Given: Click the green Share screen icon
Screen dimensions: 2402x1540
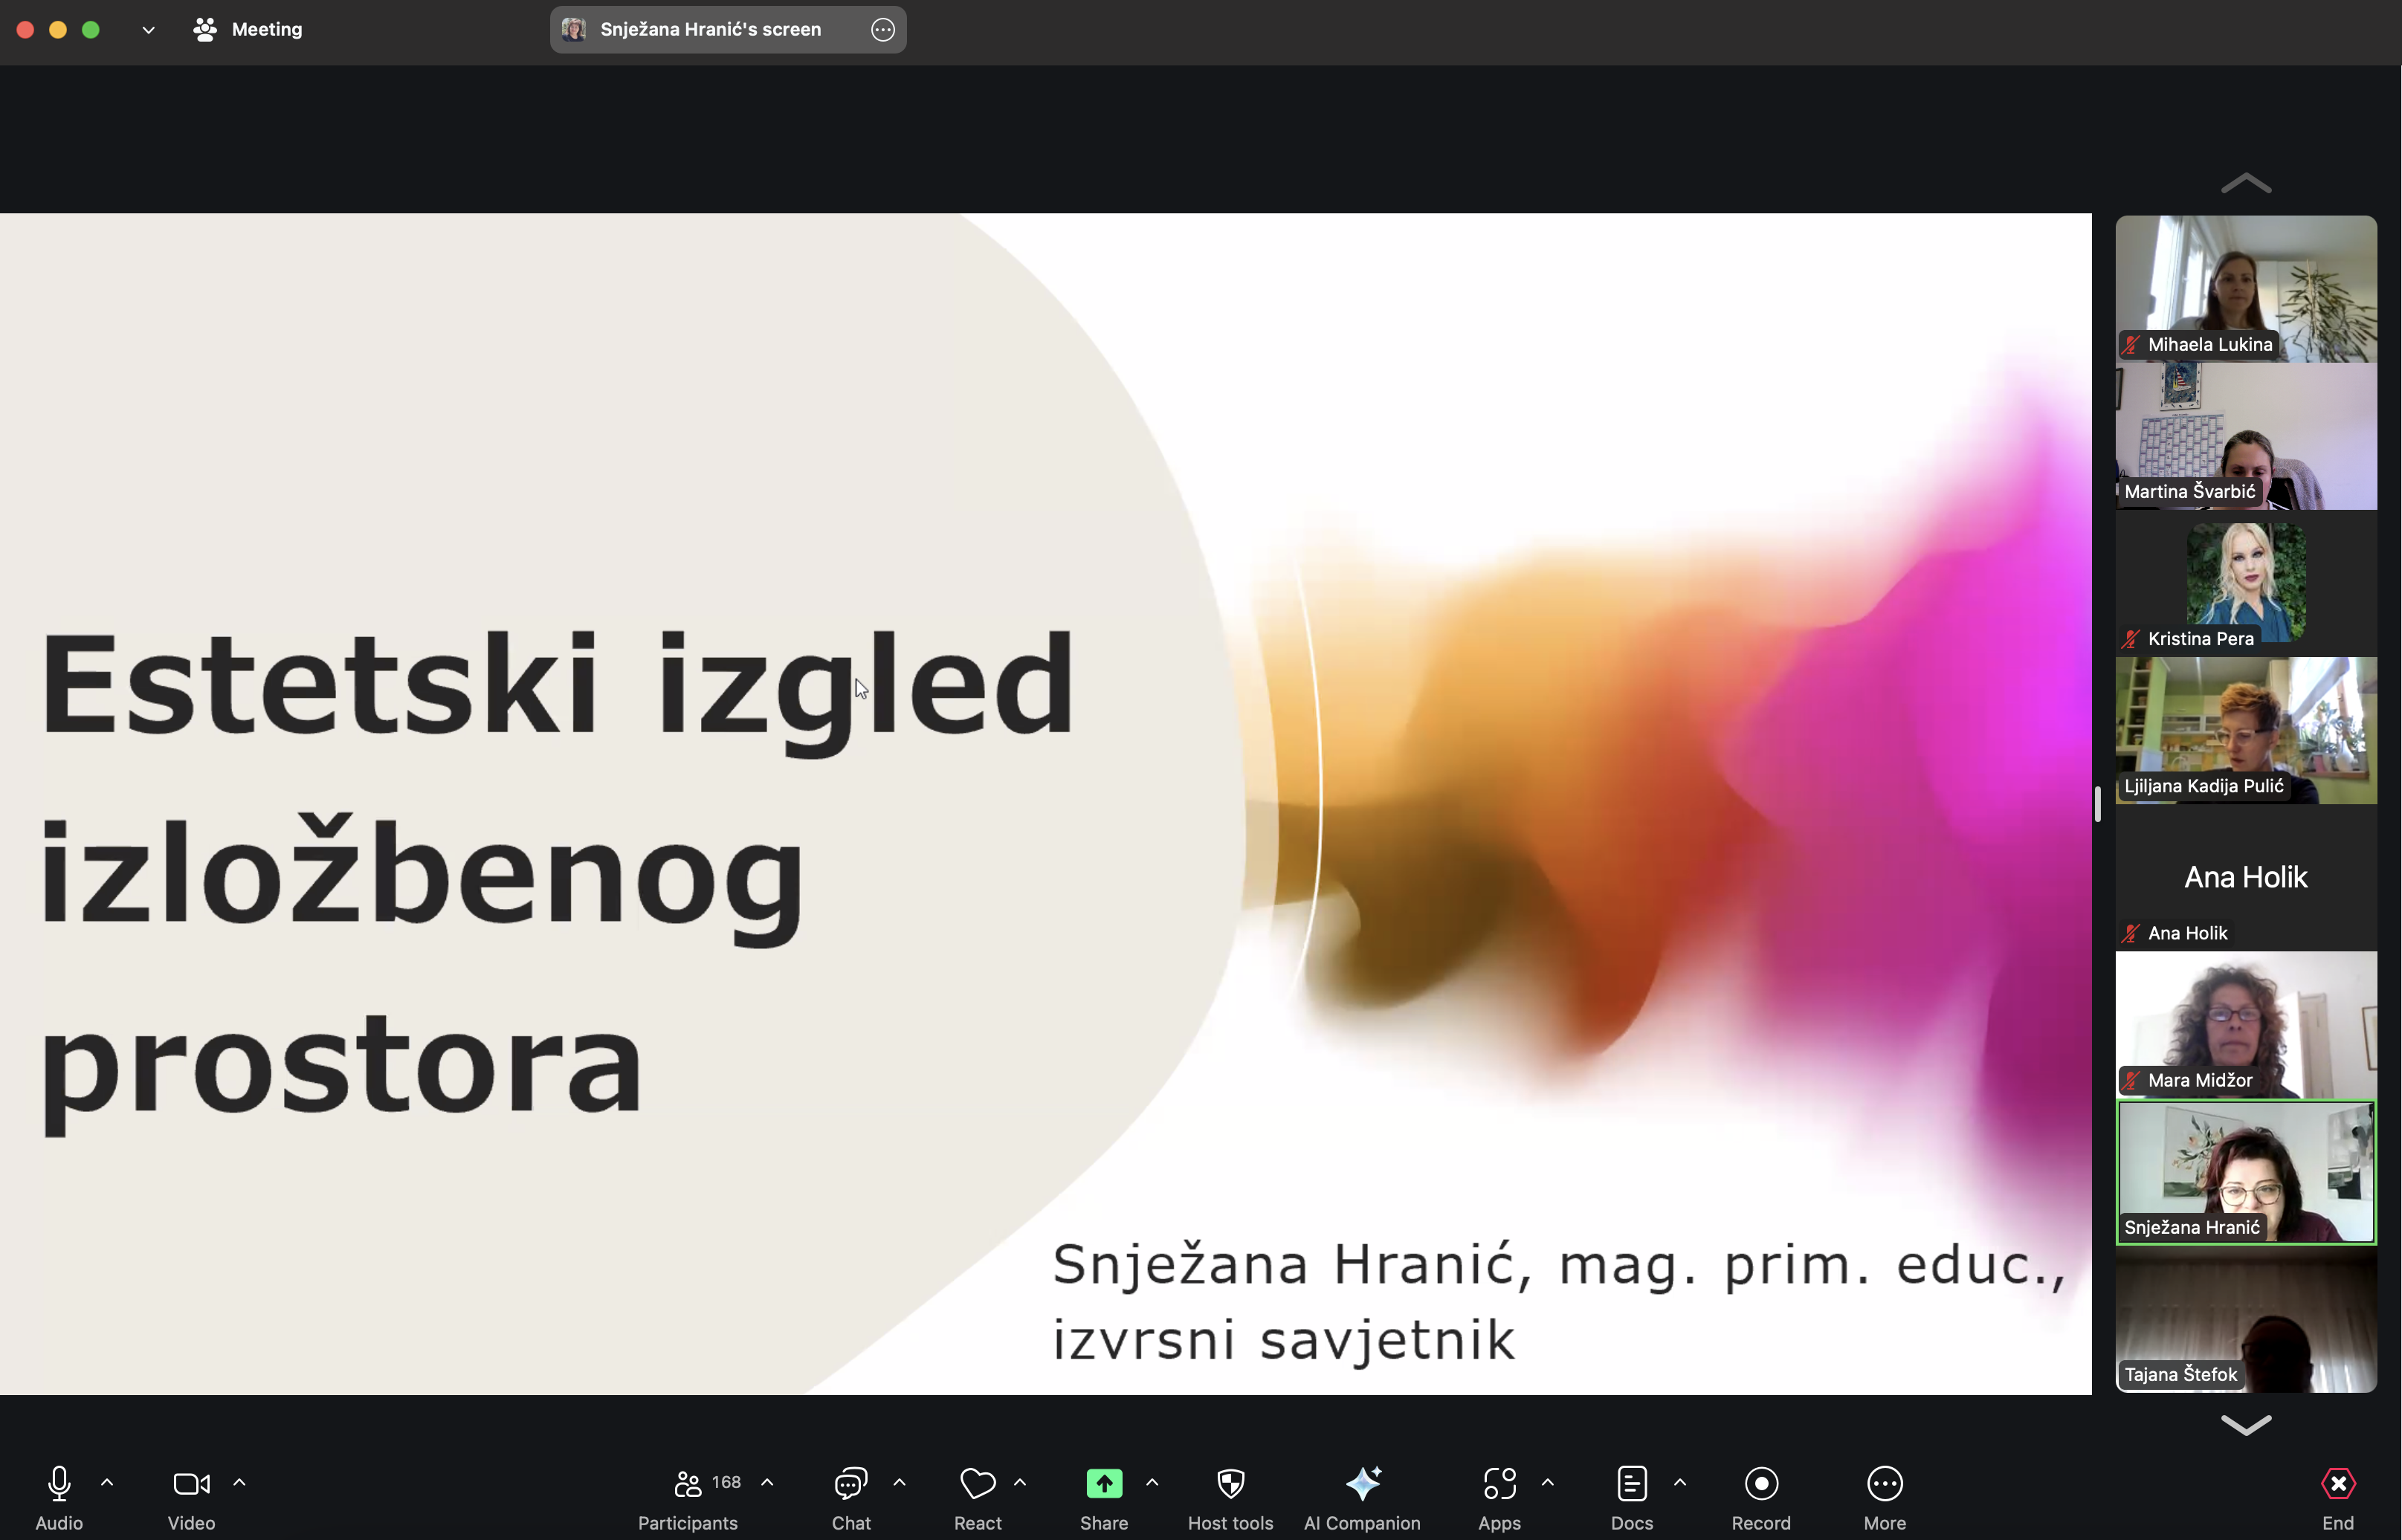Looking at the screenshot, I should [1103, 1484].
